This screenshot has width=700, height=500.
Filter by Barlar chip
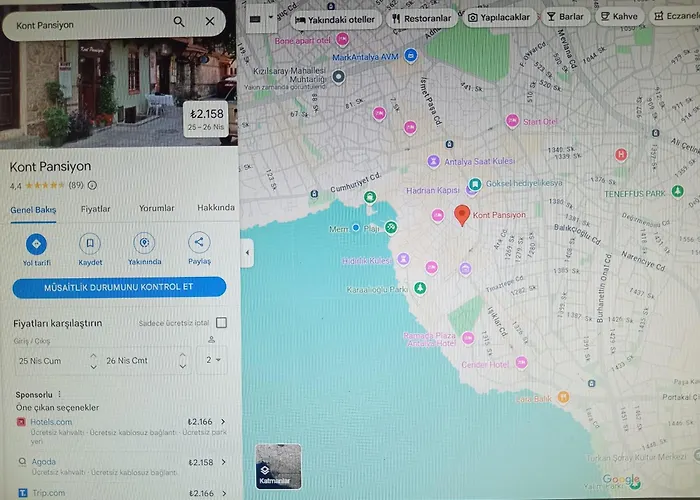pyautogui.click(x=566, y=17)
